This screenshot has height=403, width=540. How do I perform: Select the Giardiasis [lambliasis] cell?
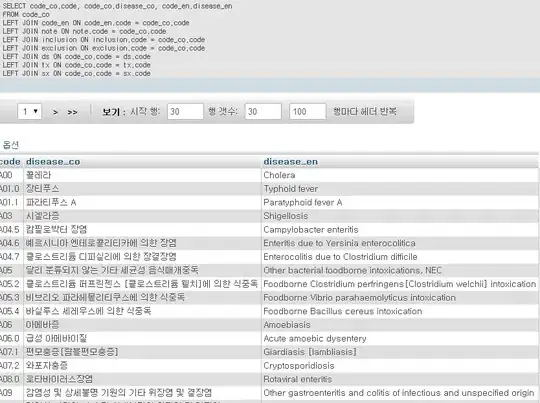400,352
